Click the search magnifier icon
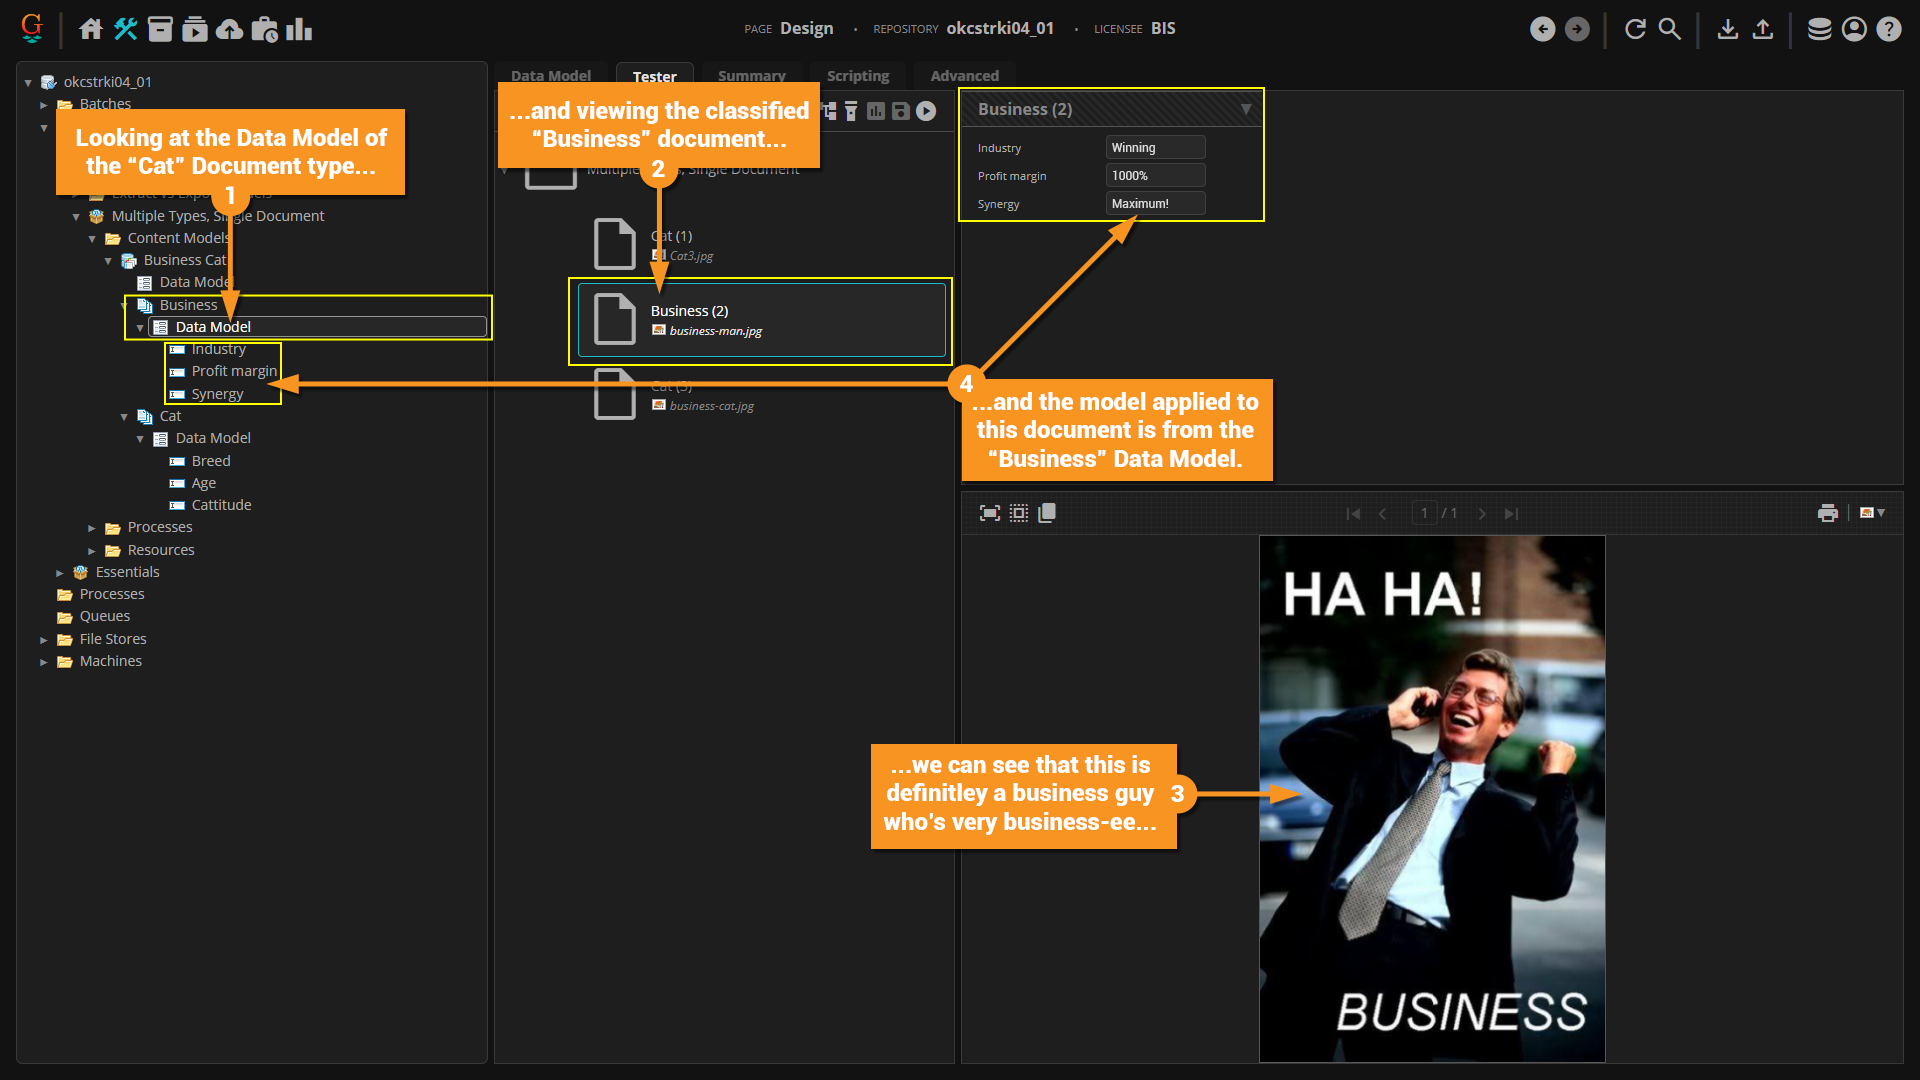This screenshot has width=1920, height=1080. [1669, 29]
